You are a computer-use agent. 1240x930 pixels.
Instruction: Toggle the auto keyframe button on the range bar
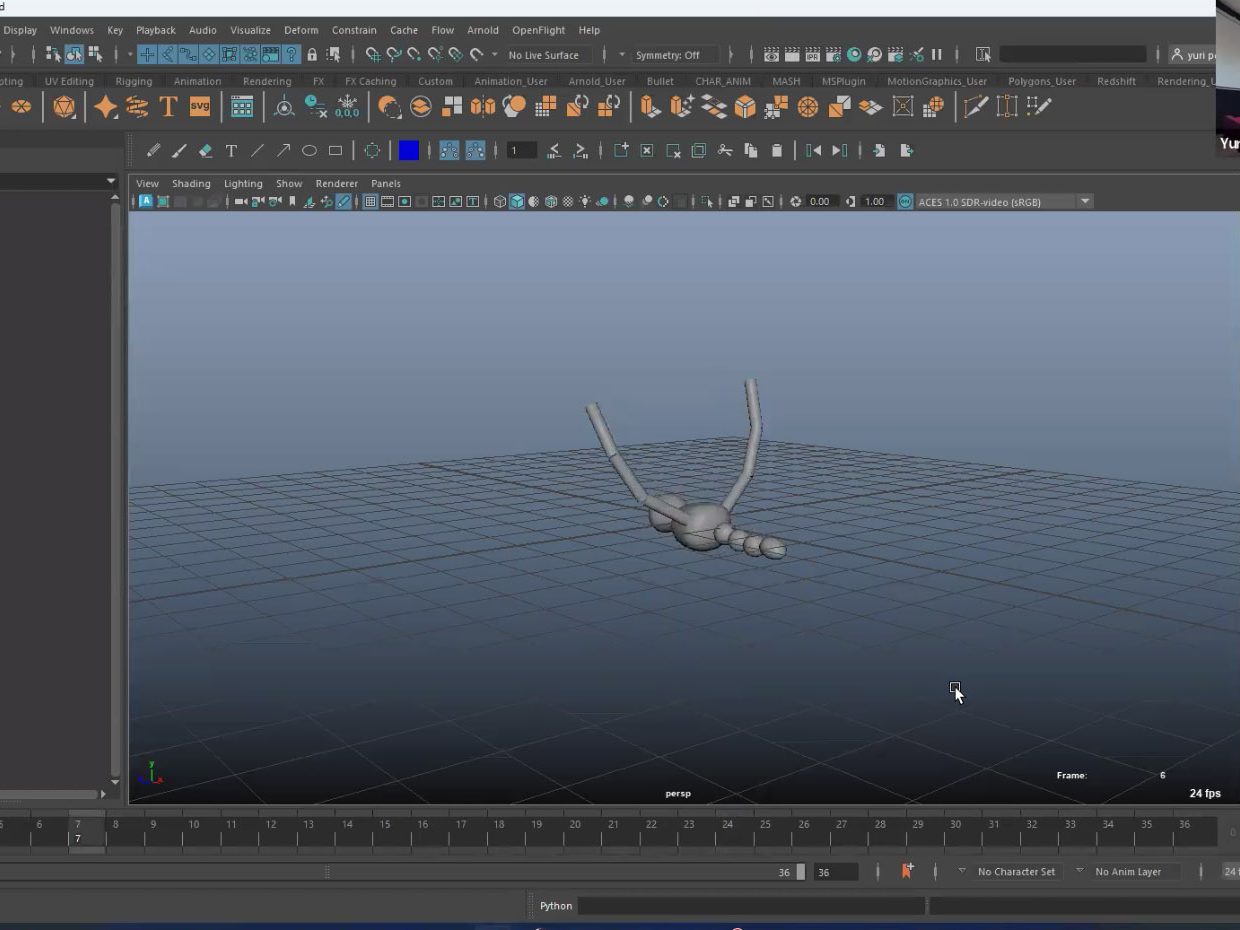(907, 871)
